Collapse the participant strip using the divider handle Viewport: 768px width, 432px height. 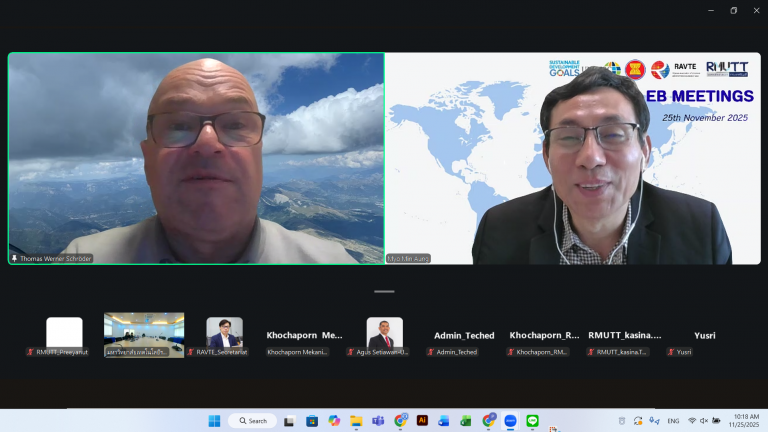[384, 292]
